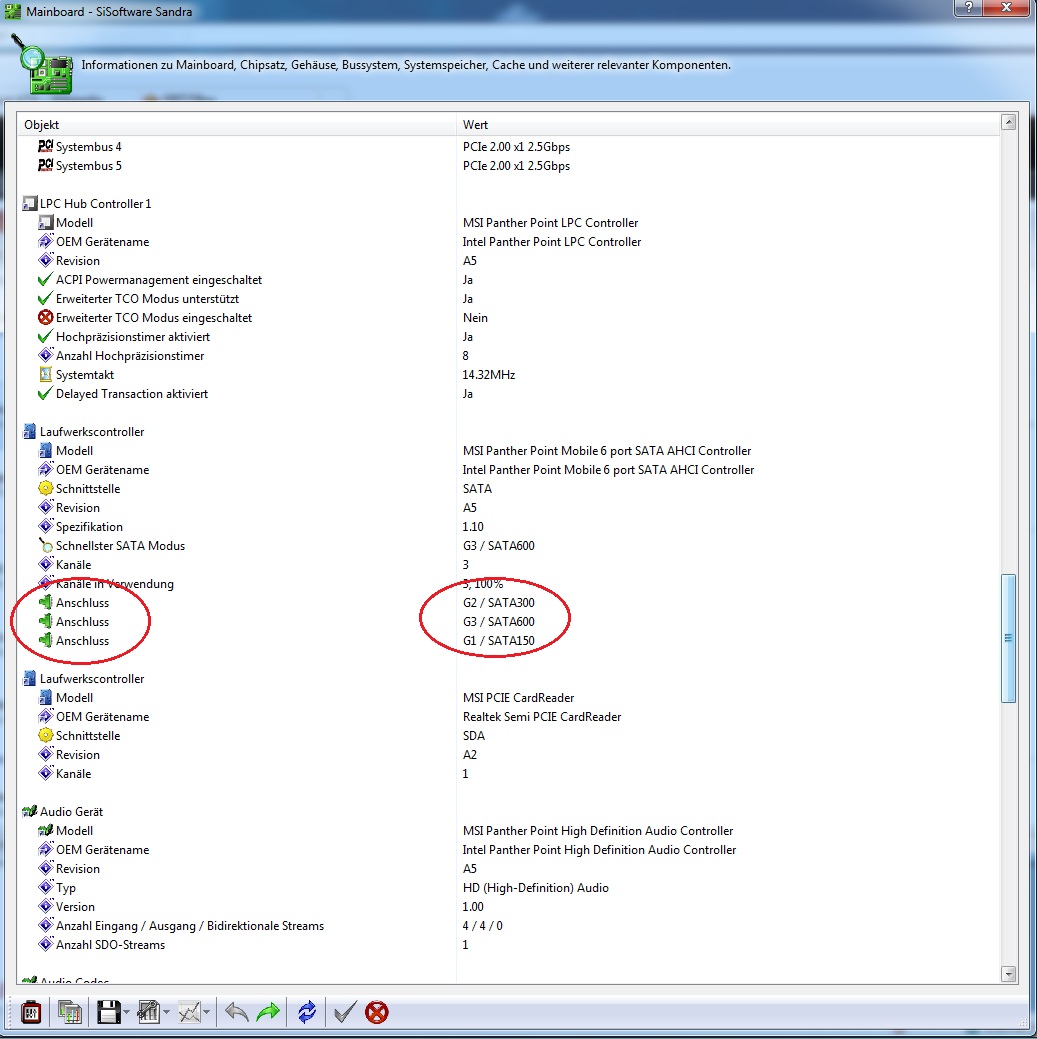Click the value A2 in Revision row
Screen dimensions: 1037x1039
pyautogui.click(x=470, y=755)
